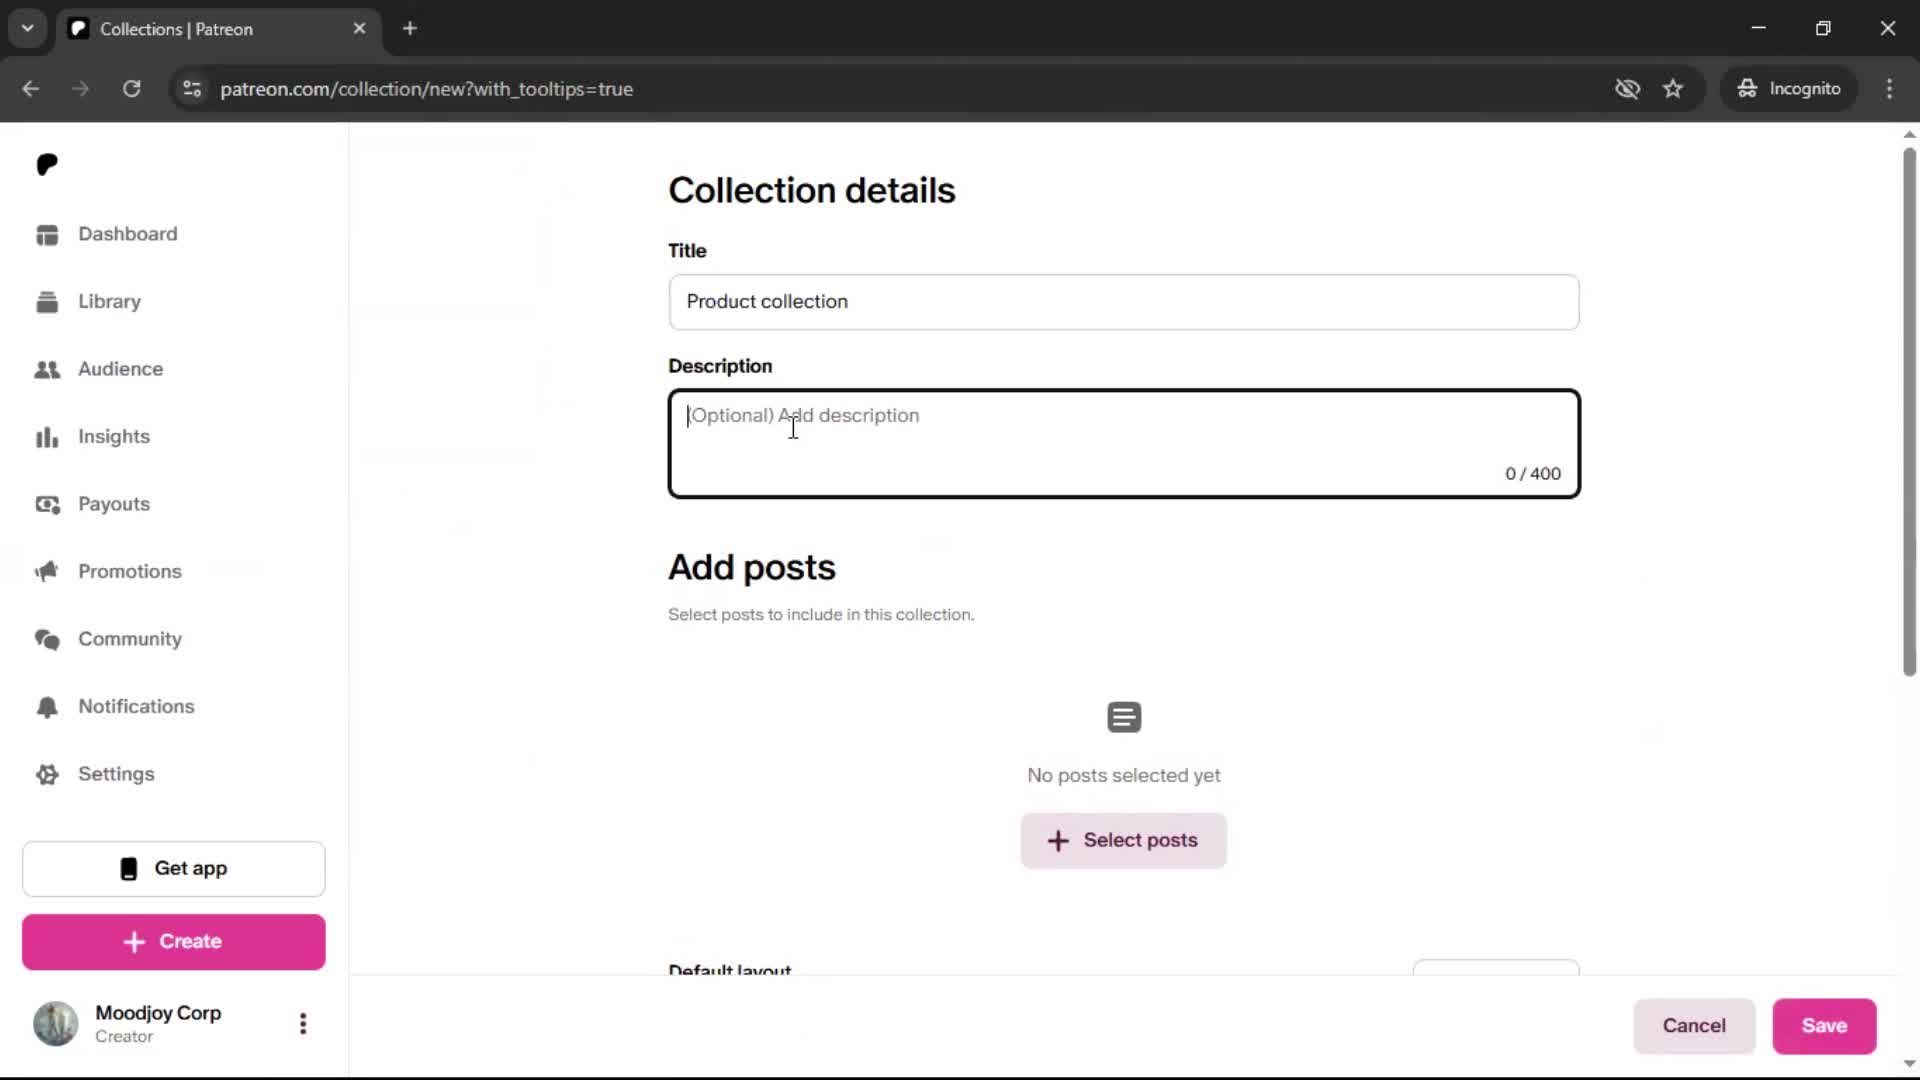This screenshot has height=1080, width=1920.
Task: Click the Description text area
Action: pos(1124,444)
